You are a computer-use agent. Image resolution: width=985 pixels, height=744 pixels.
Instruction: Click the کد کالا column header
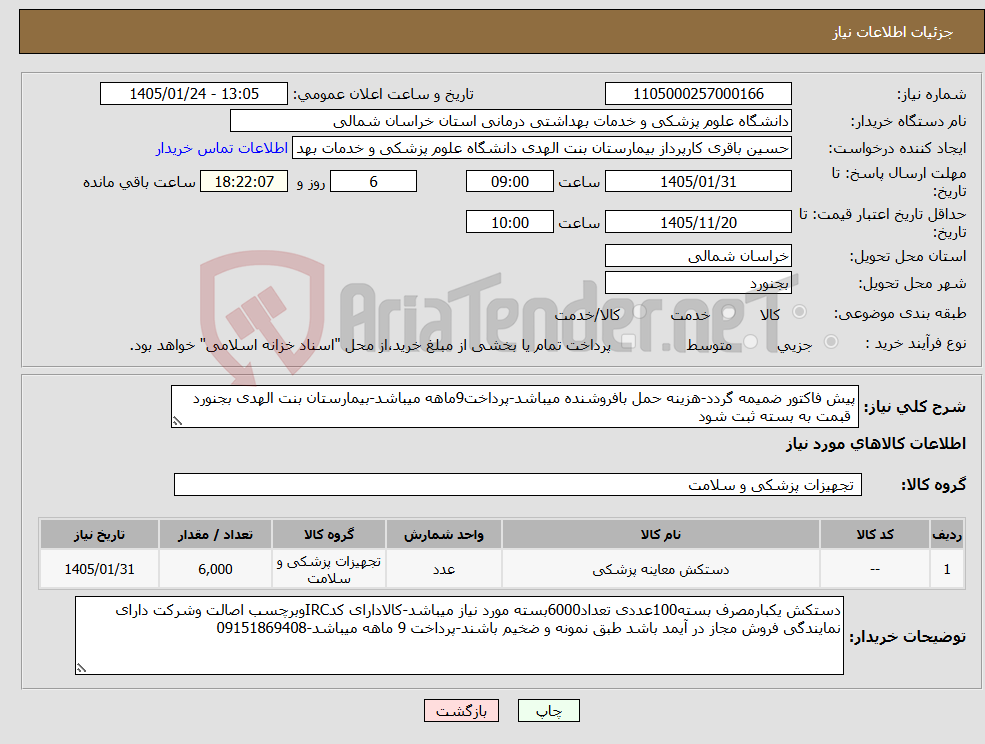(x=875, y=534)
